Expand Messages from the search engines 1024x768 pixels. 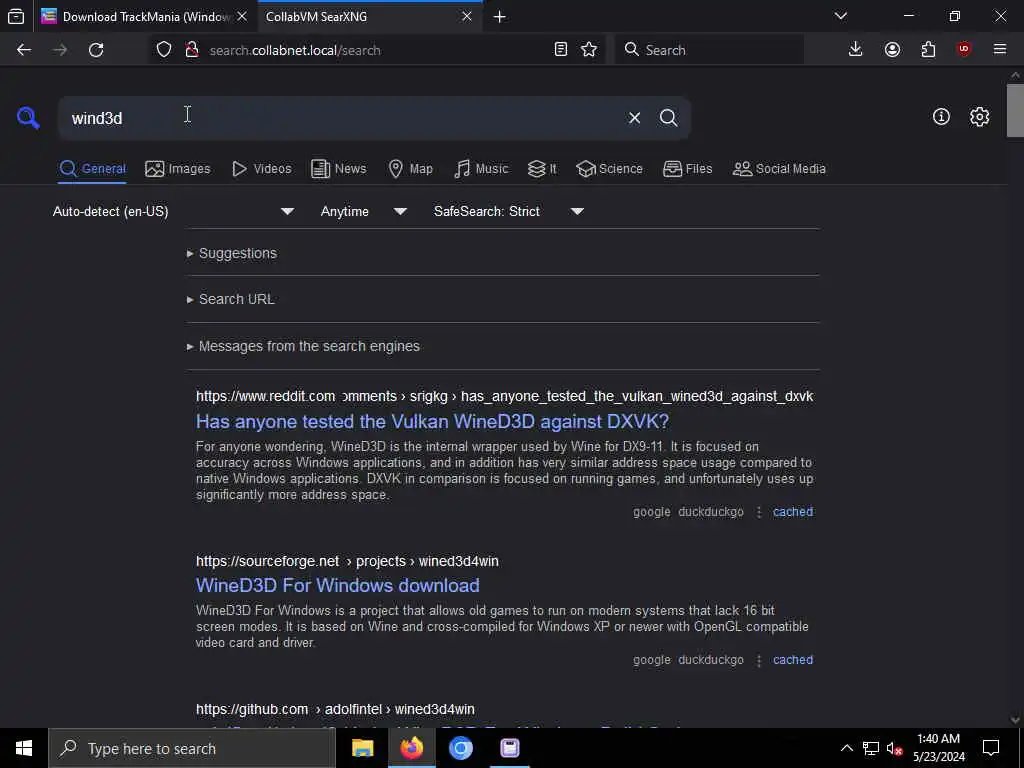[x=309, y=346]
